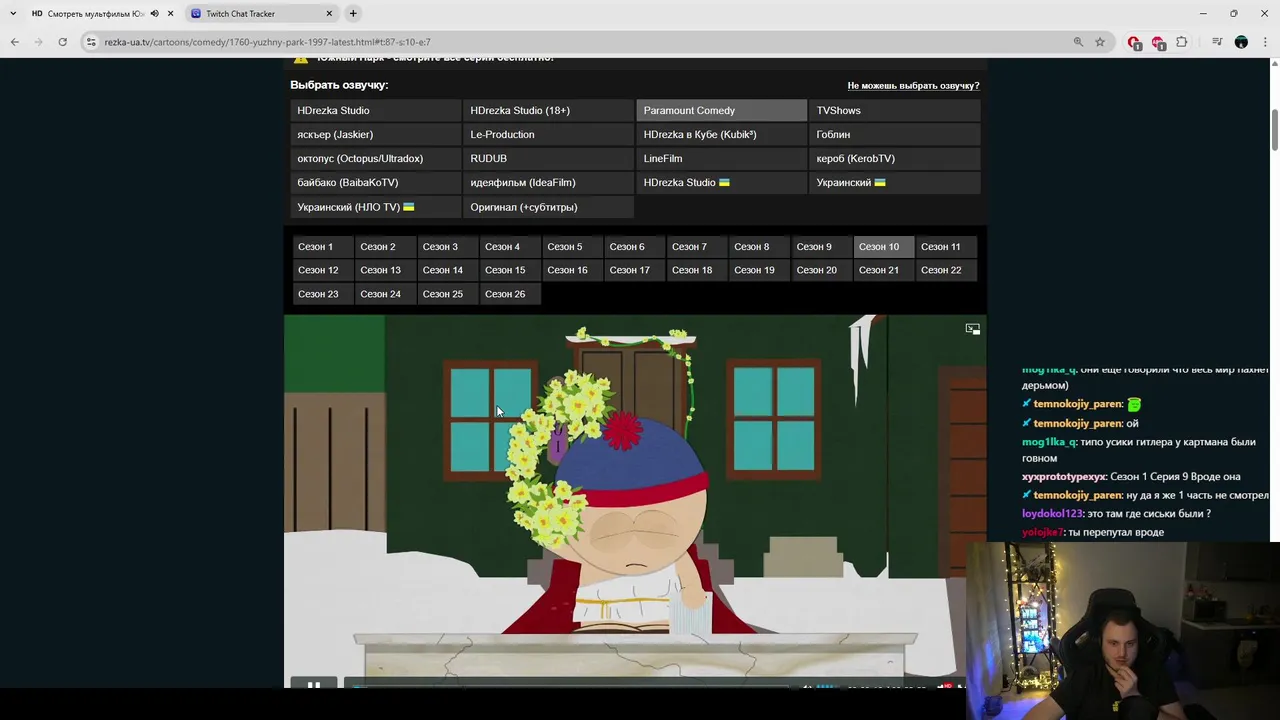1280x720 pixels.
Task: Open the second red extension with badge
Action: (1158, 42)
